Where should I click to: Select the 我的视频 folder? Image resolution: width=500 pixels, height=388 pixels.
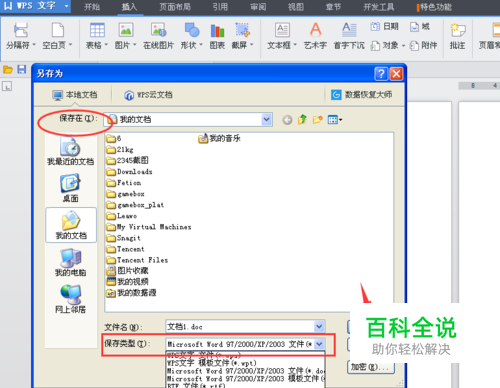tap(127, 282)
